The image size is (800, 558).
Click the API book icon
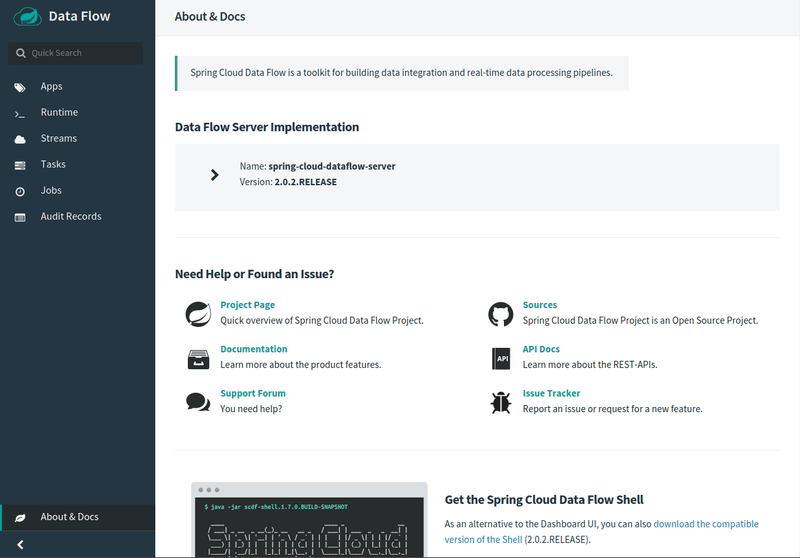click(x=501, y=359)
